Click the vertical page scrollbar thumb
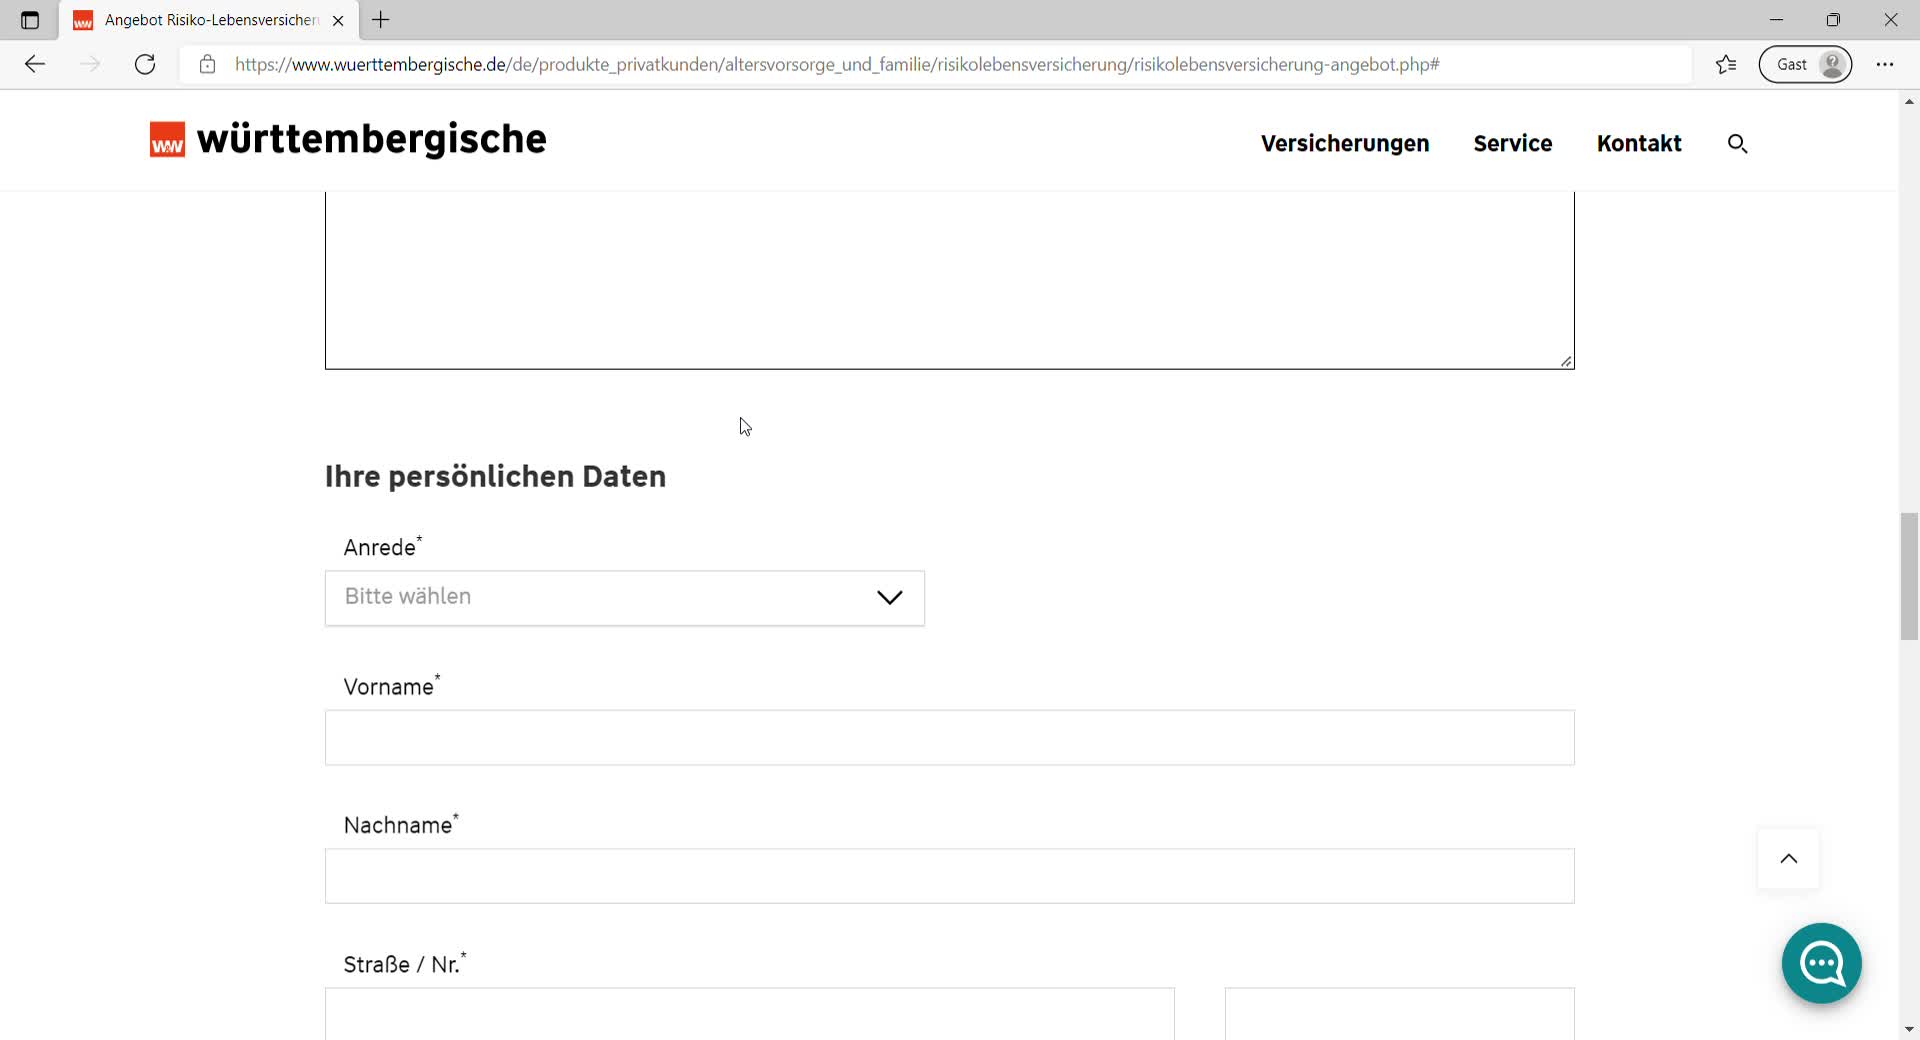 click(1909, 575)
